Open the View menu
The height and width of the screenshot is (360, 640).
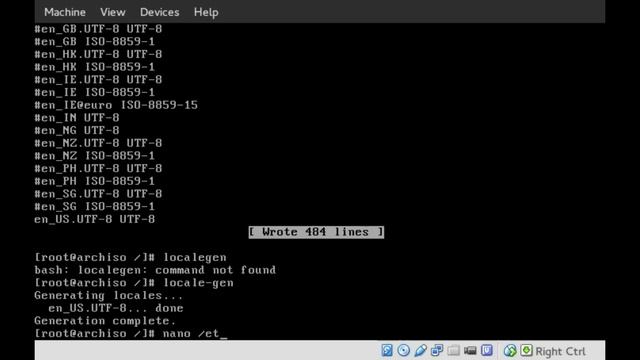tap(113, 12)
